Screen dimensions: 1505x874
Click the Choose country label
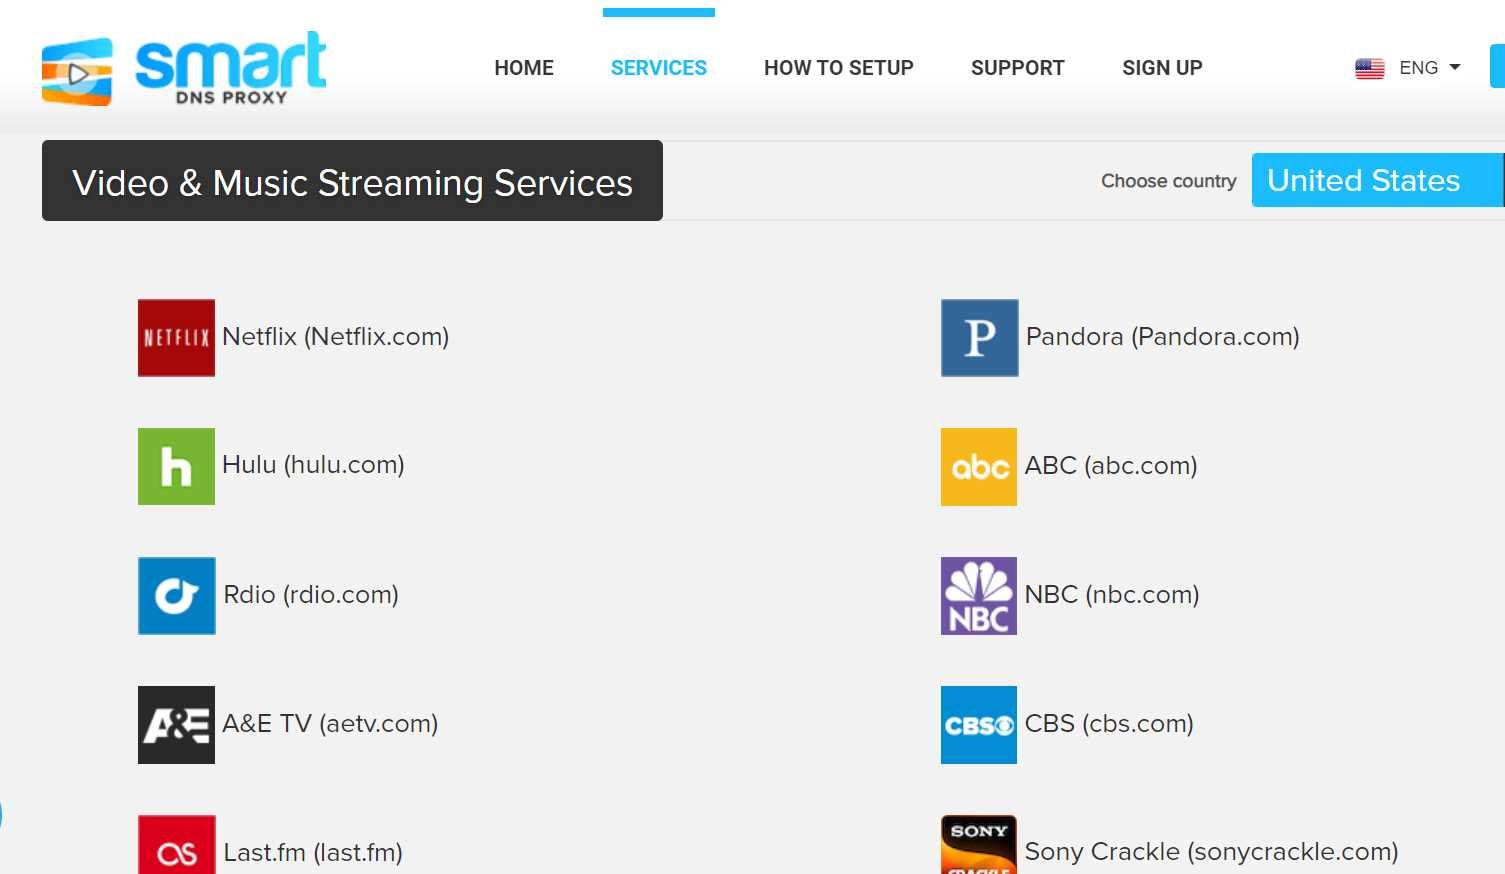(x=1169, y=181)
